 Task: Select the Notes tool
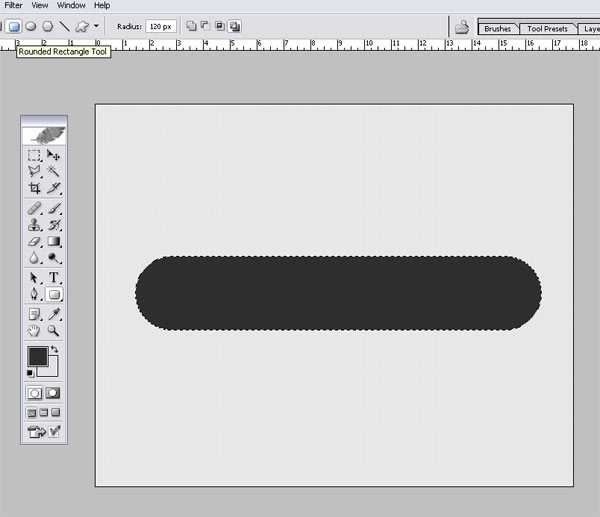pos(34,315)
